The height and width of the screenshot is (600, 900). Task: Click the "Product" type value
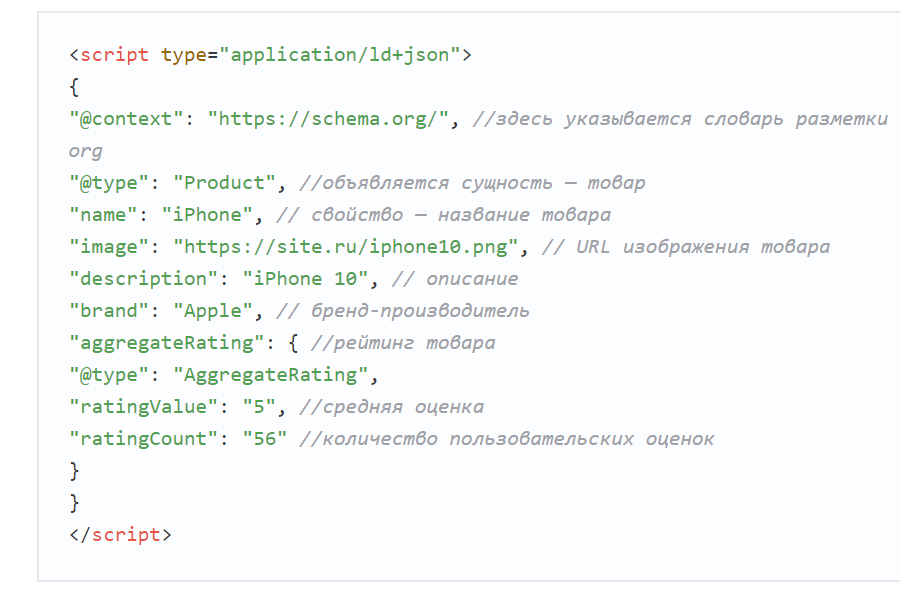(x=224, y=182)
